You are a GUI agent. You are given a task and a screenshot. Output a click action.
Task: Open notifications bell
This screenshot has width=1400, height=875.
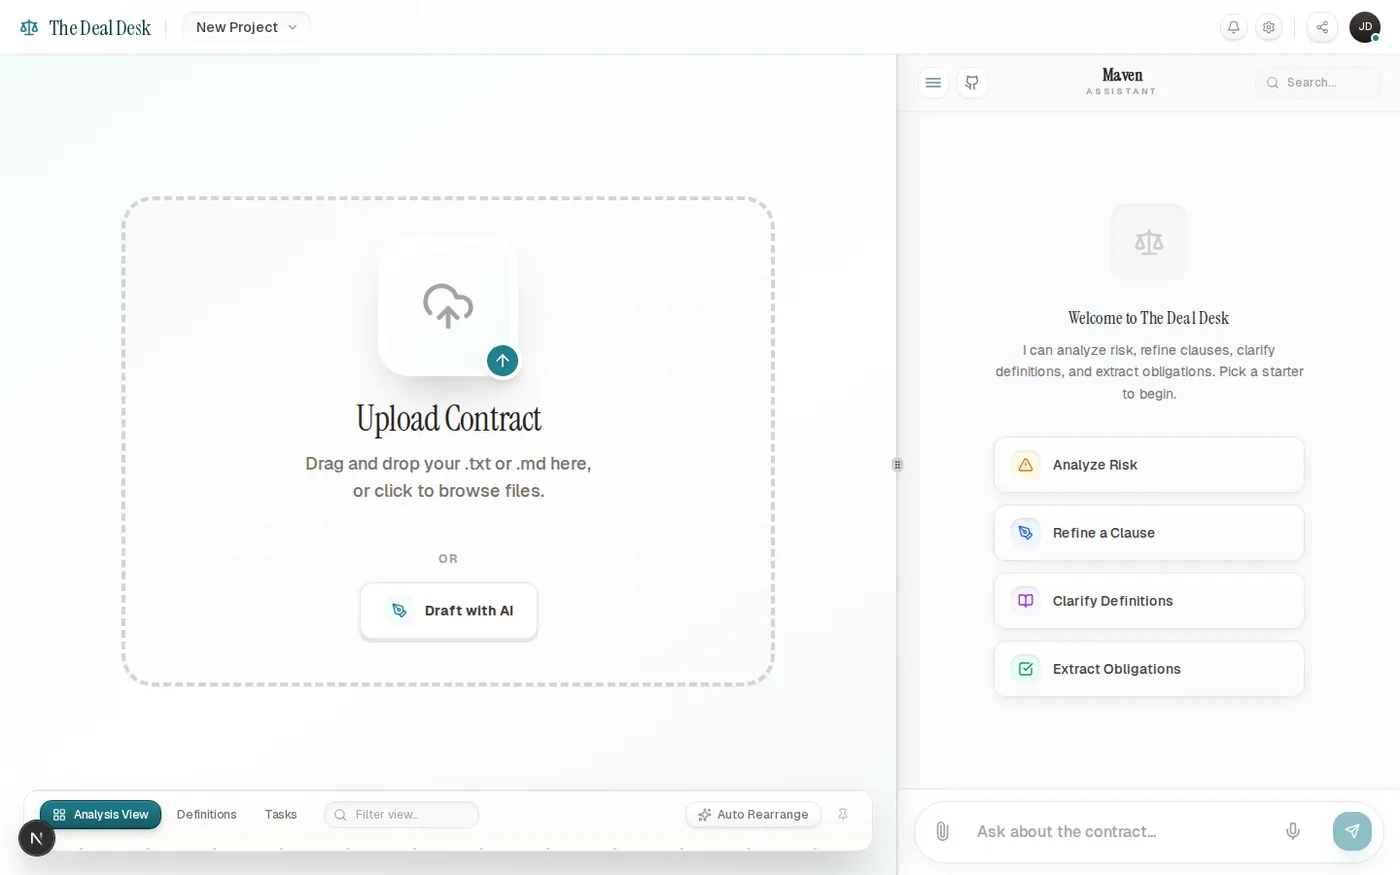click(1233, 27)
